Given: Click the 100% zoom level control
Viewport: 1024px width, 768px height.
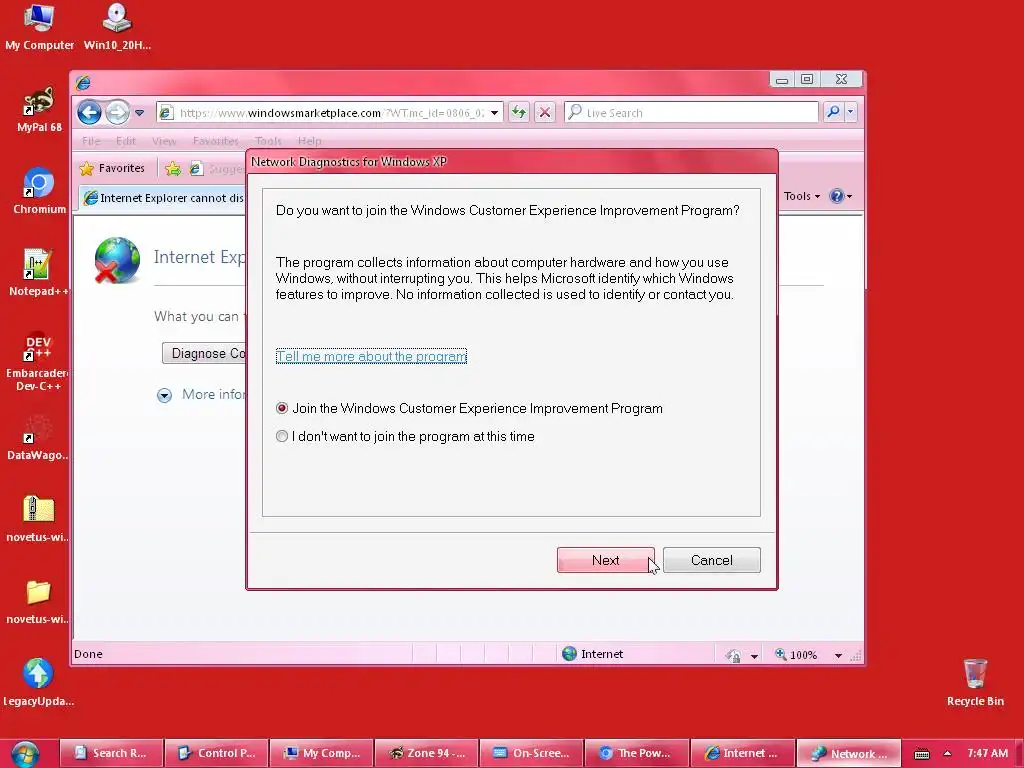Looking at the screenshot, I should point(803,655).
